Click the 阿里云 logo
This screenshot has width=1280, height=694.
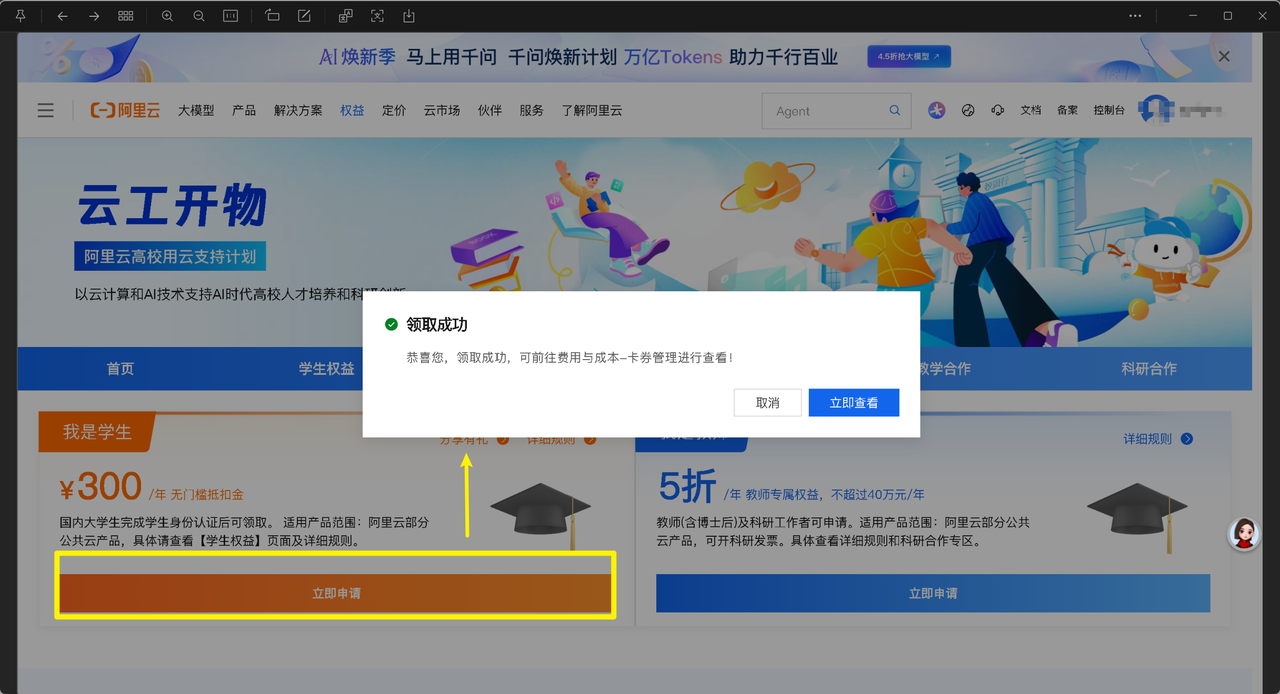tap(125, 110)
